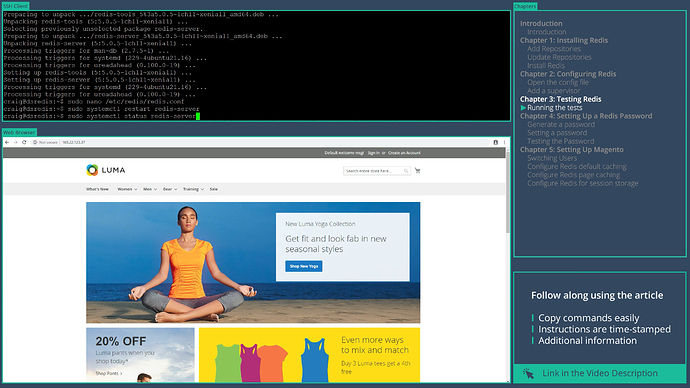Expand the Training menu dropdown
This screenshot has height=388, width=690.
pos(193,189)
